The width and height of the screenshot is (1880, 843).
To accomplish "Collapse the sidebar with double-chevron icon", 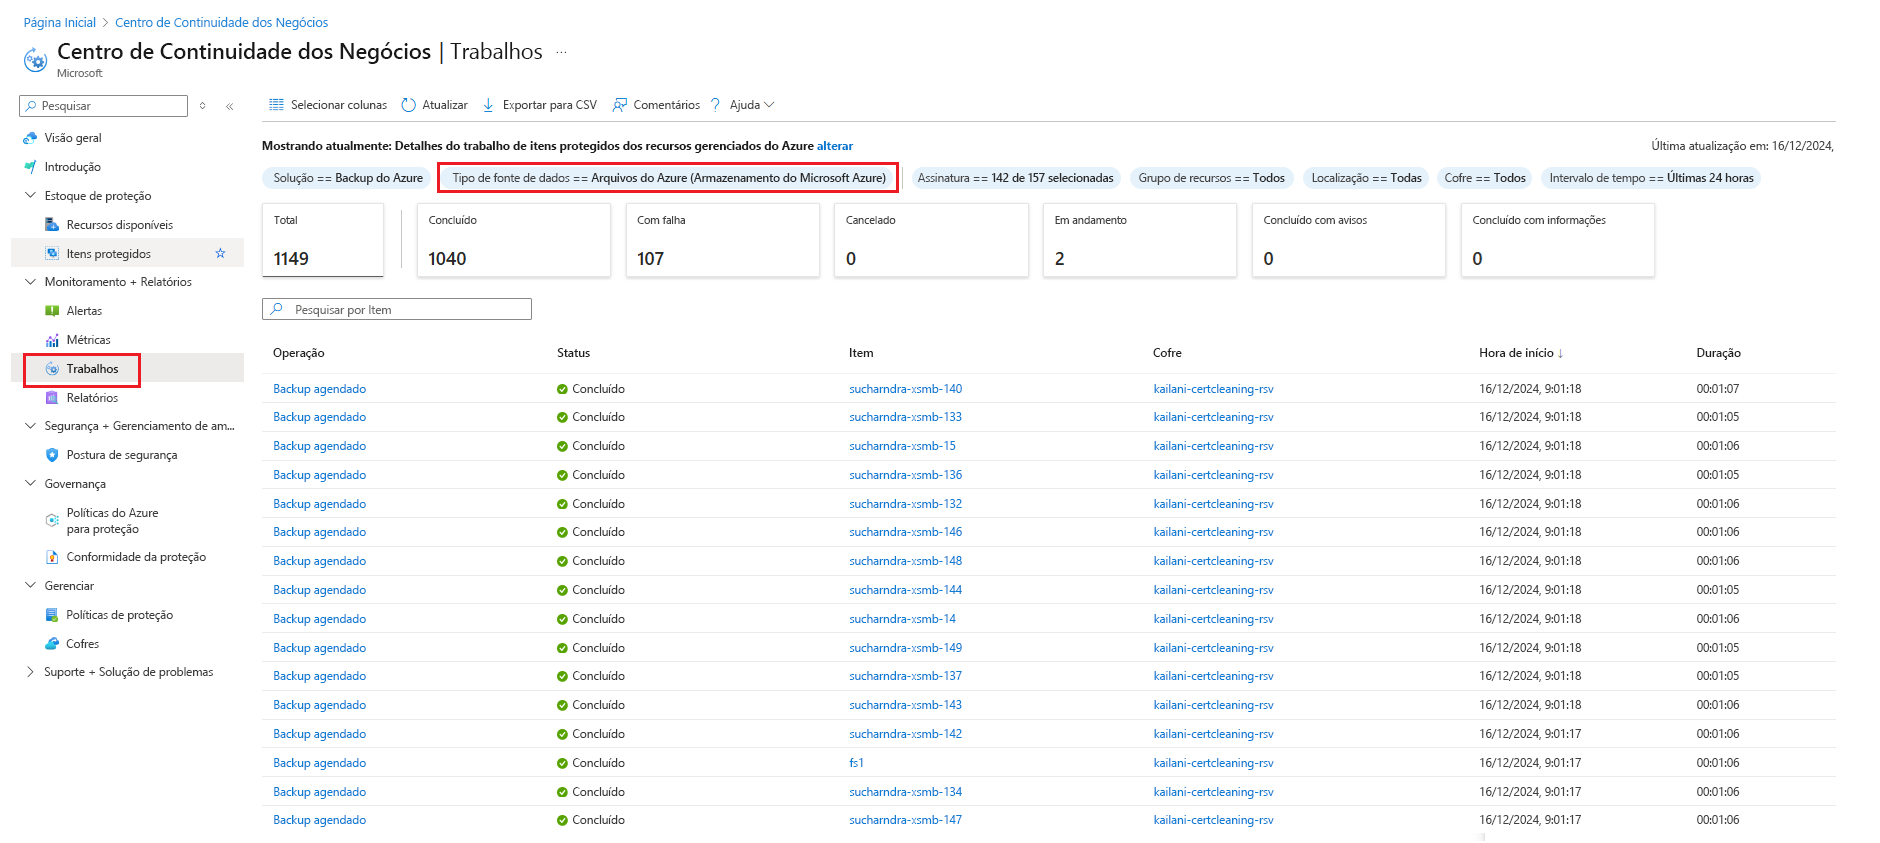I will tap(230, 106).
